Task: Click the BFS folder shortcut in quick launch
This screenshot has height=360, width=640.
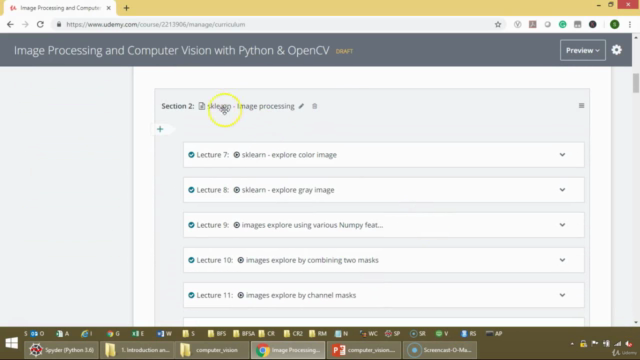Action: tap(216, 333)
